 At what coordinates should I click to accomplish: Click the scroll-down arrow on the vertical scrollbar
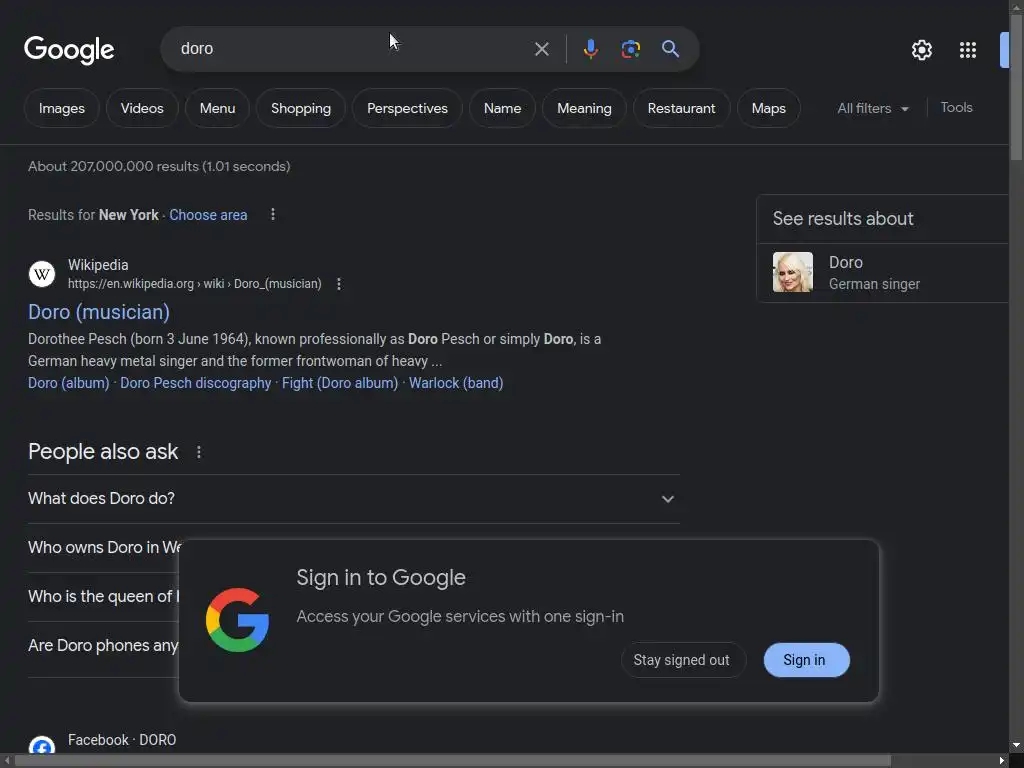pos(1017,745)
